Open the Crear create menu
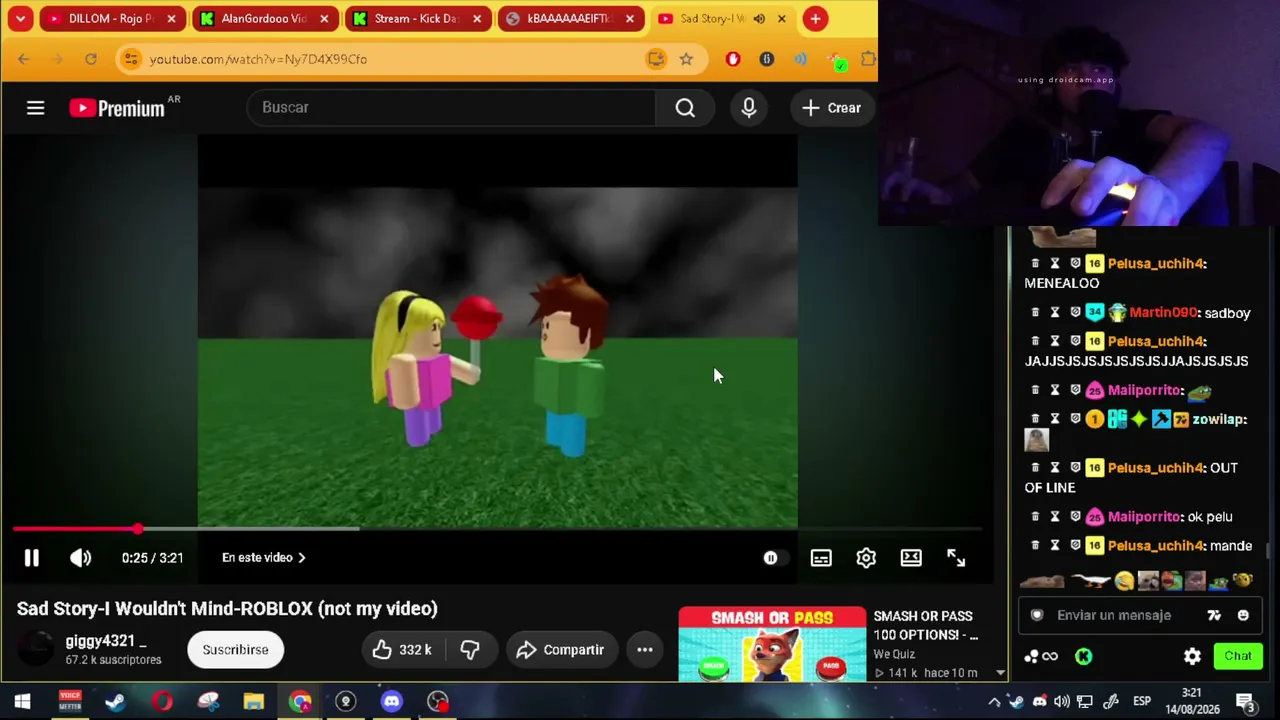This screenshot has width=1280, height=720. click(x=832, y=108)
